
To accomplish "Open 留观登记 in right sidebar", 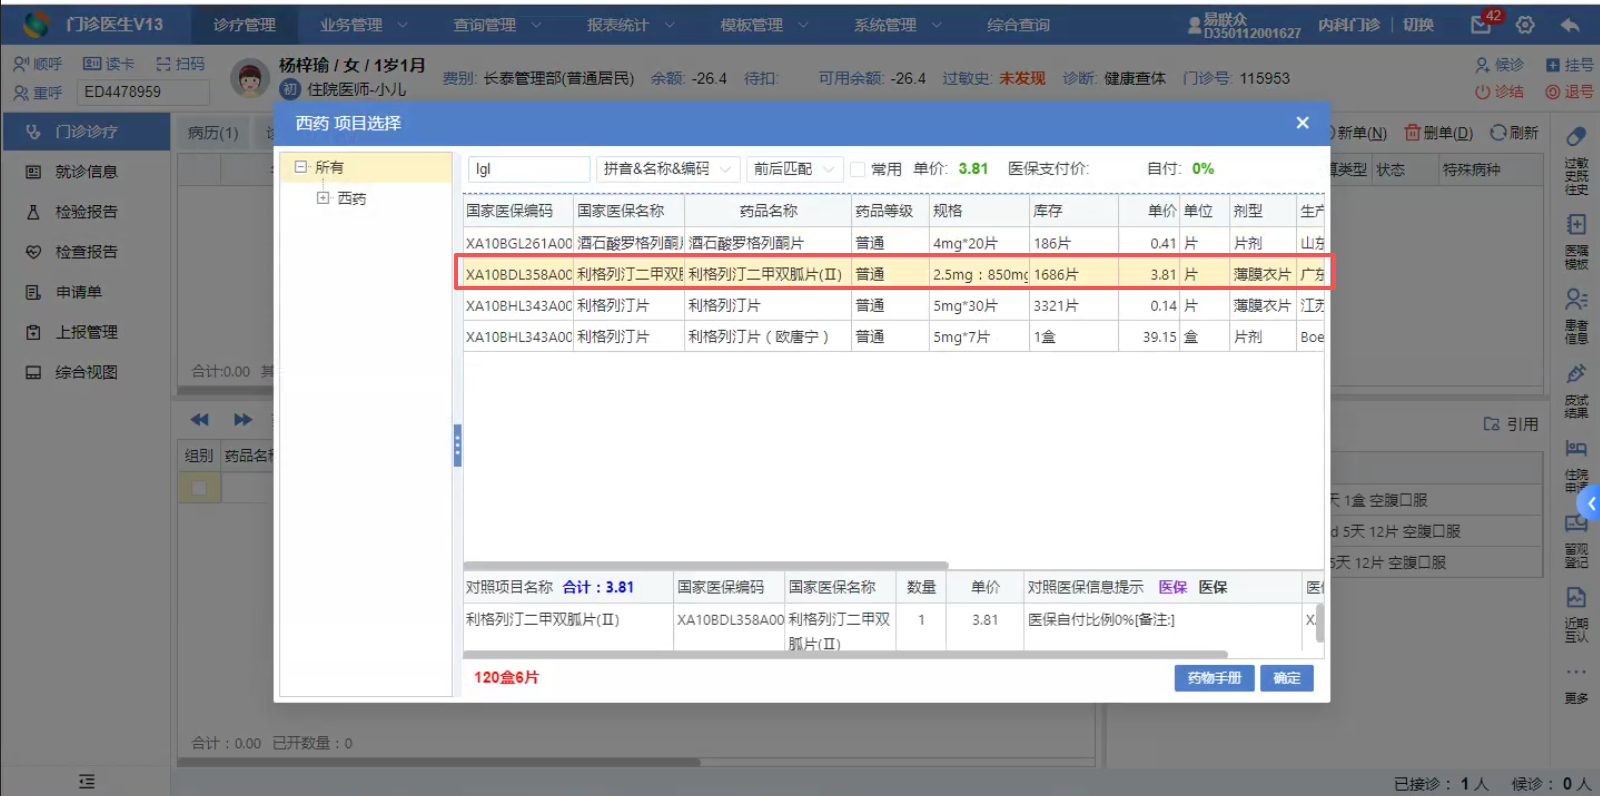I will coord(1576,542).
